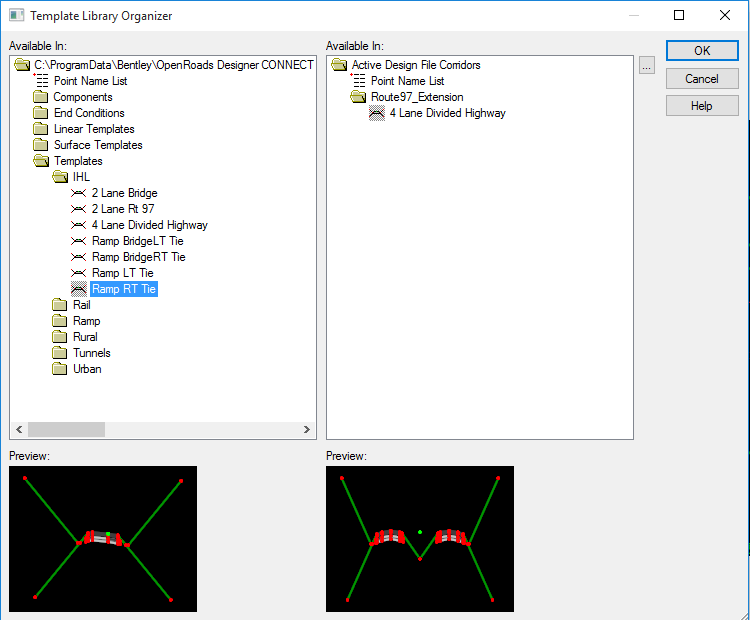Select Ramp BridgeRT Tie label
The width and height of the screenshot is (750, 620).
click(x=139, y=257)
